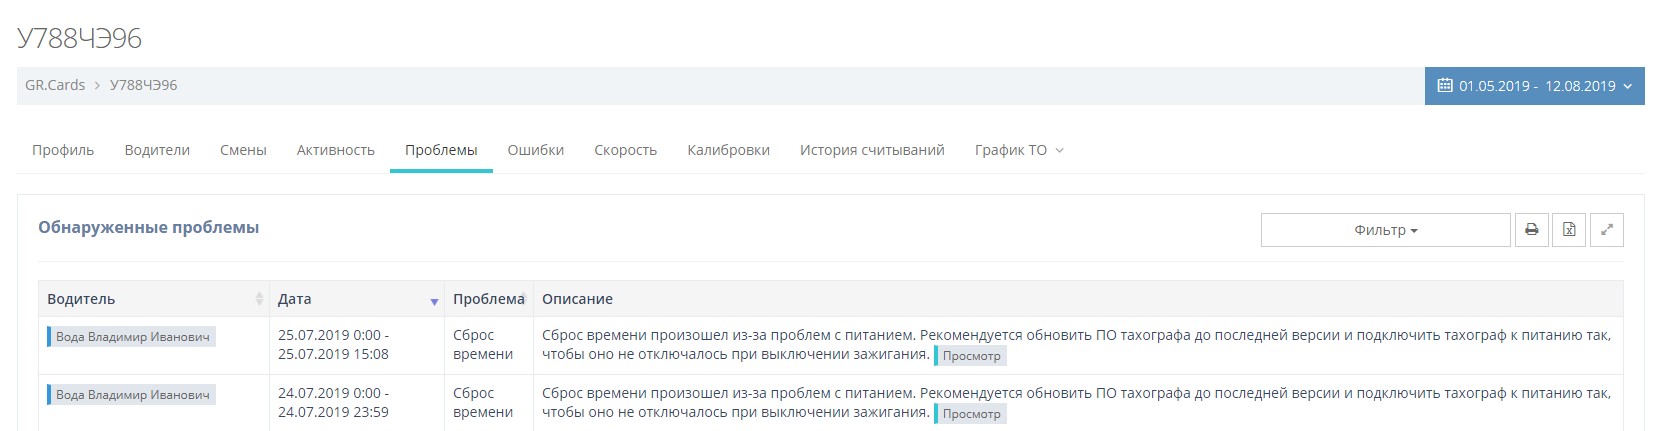This screenshot has height=431, width=1663.
Task: Go to the Ошибки tab
Action: pos(536,150)
